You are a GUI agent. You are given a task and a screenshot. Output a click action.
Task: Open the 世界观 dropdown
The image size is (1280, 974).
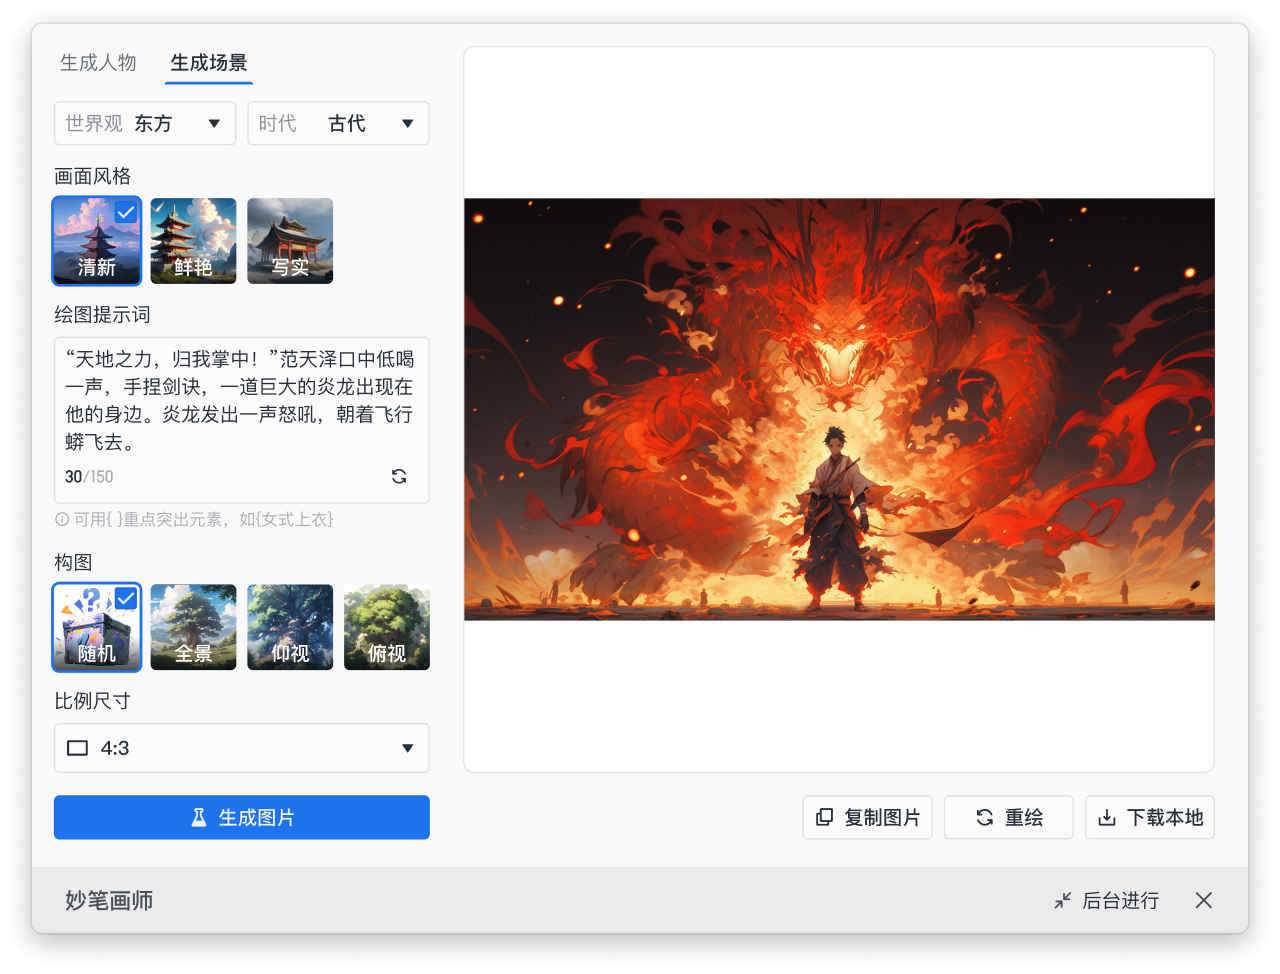click(x=144, y=123)
